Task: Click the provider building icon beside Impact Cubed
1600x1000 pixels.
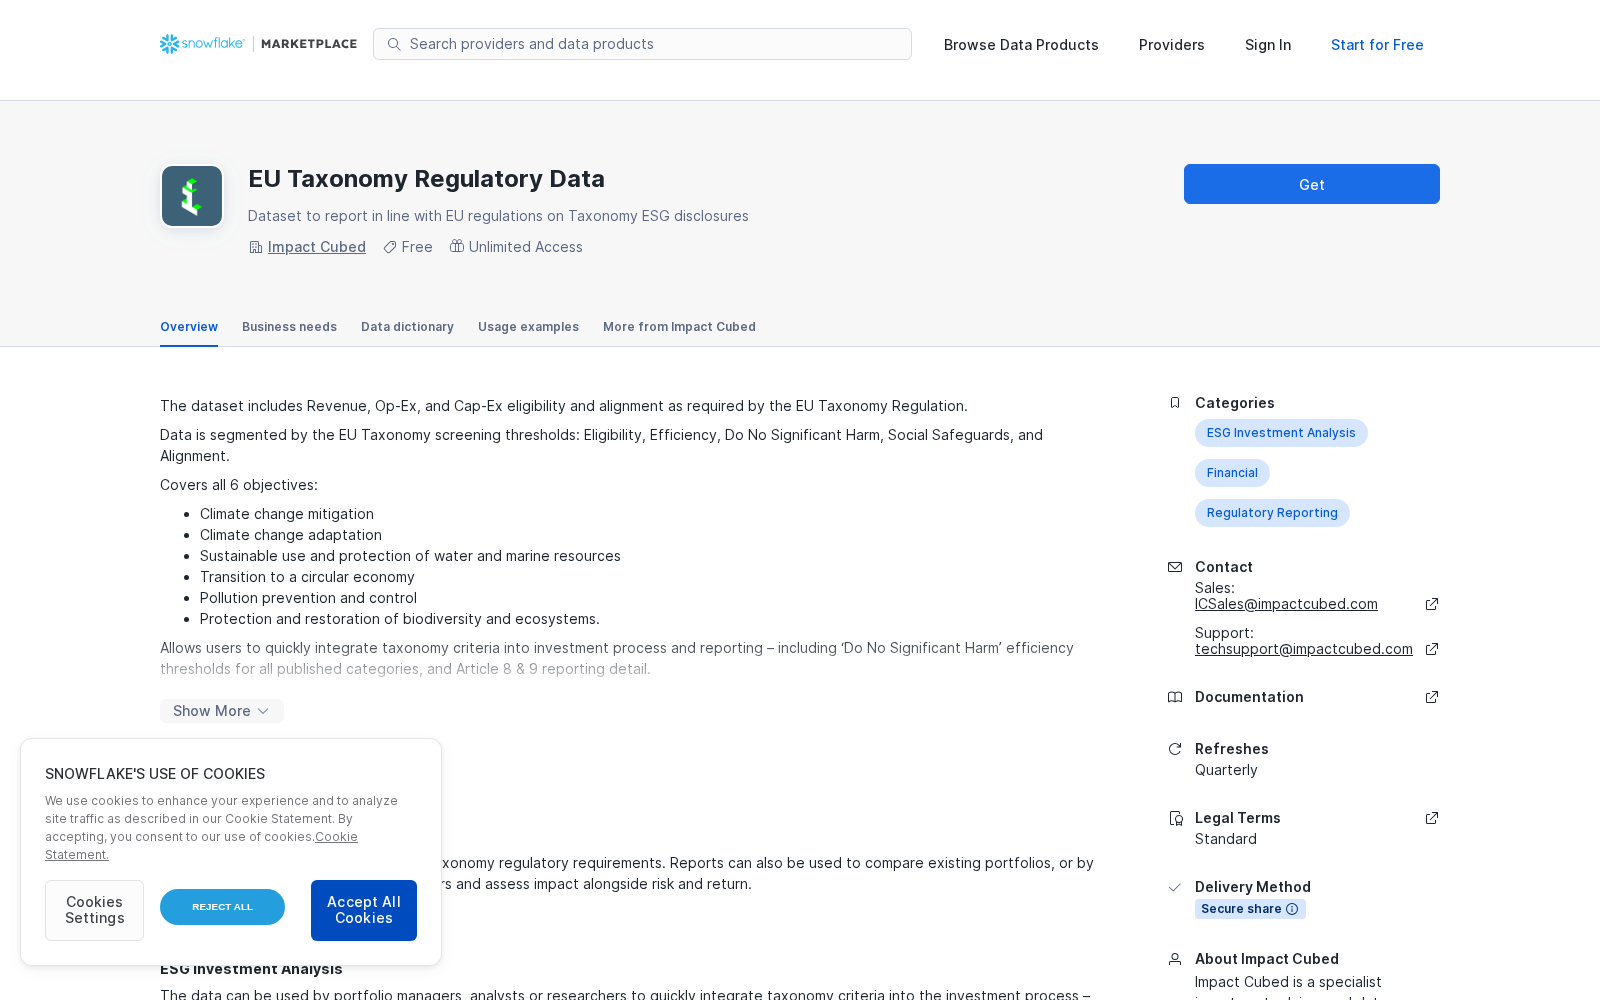Action: point(255,247)
